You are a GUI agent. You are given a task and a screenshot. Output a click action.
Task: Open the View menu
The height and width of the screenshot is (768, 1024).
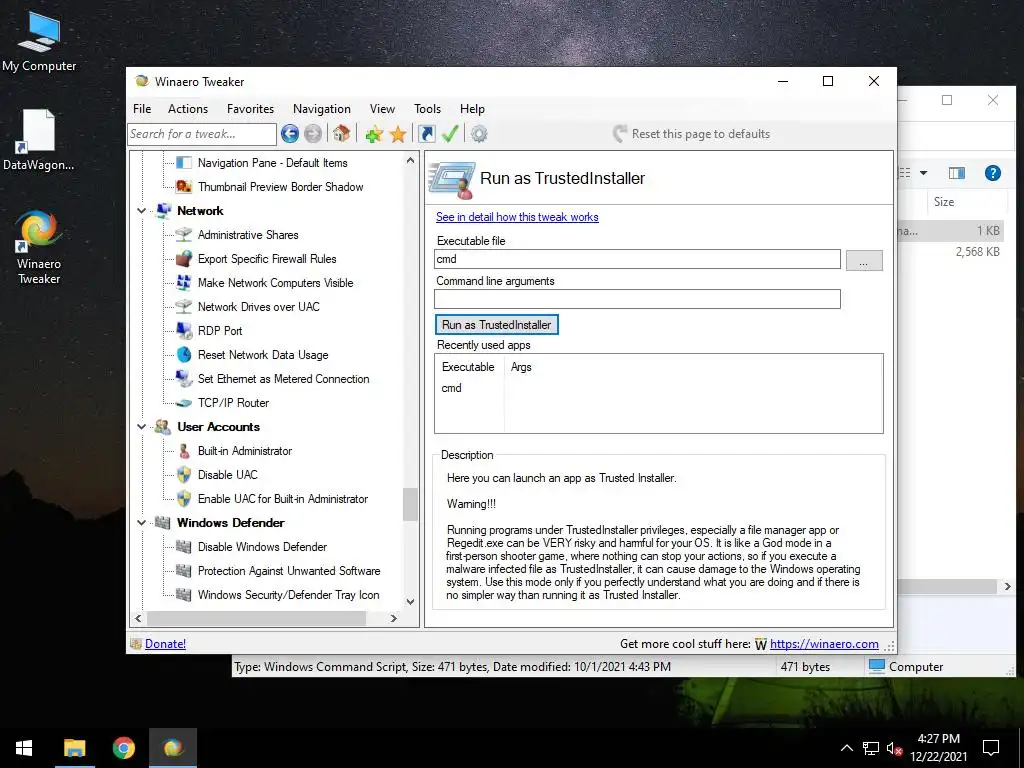click(x=383, y=109)
